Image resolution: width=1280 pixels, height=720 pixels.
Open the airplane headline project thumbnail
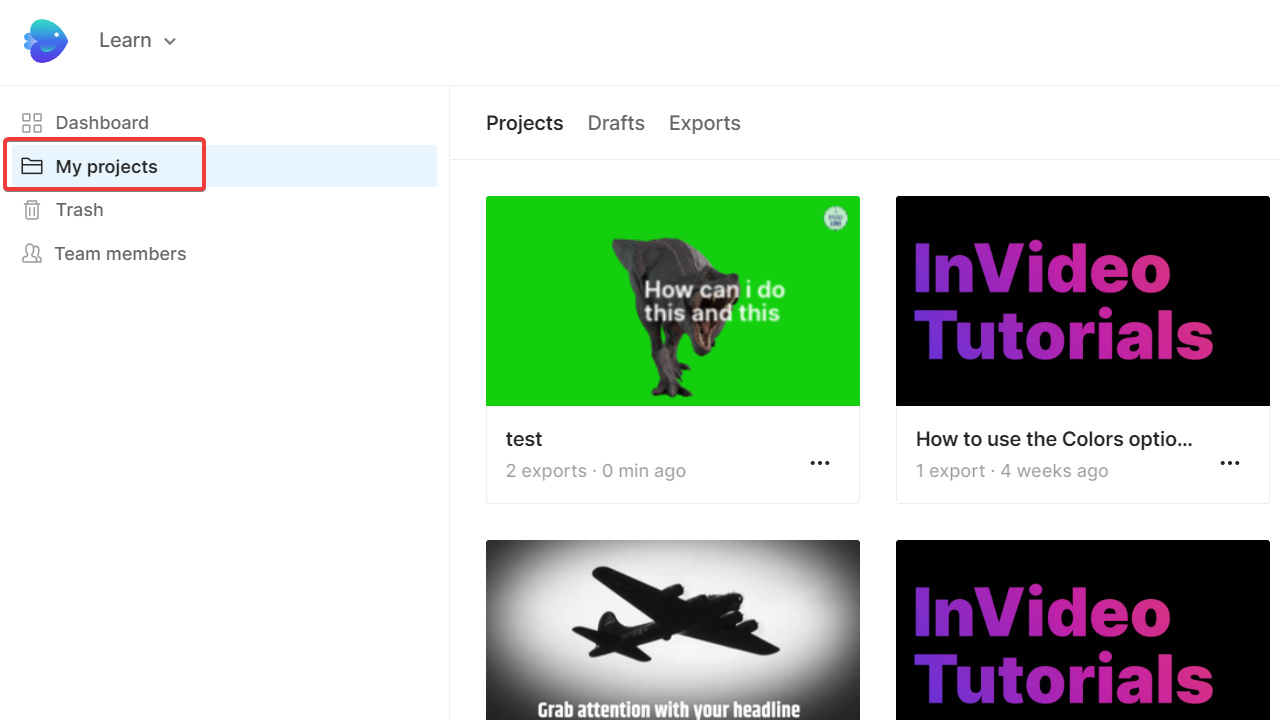[x=673, y=630]
